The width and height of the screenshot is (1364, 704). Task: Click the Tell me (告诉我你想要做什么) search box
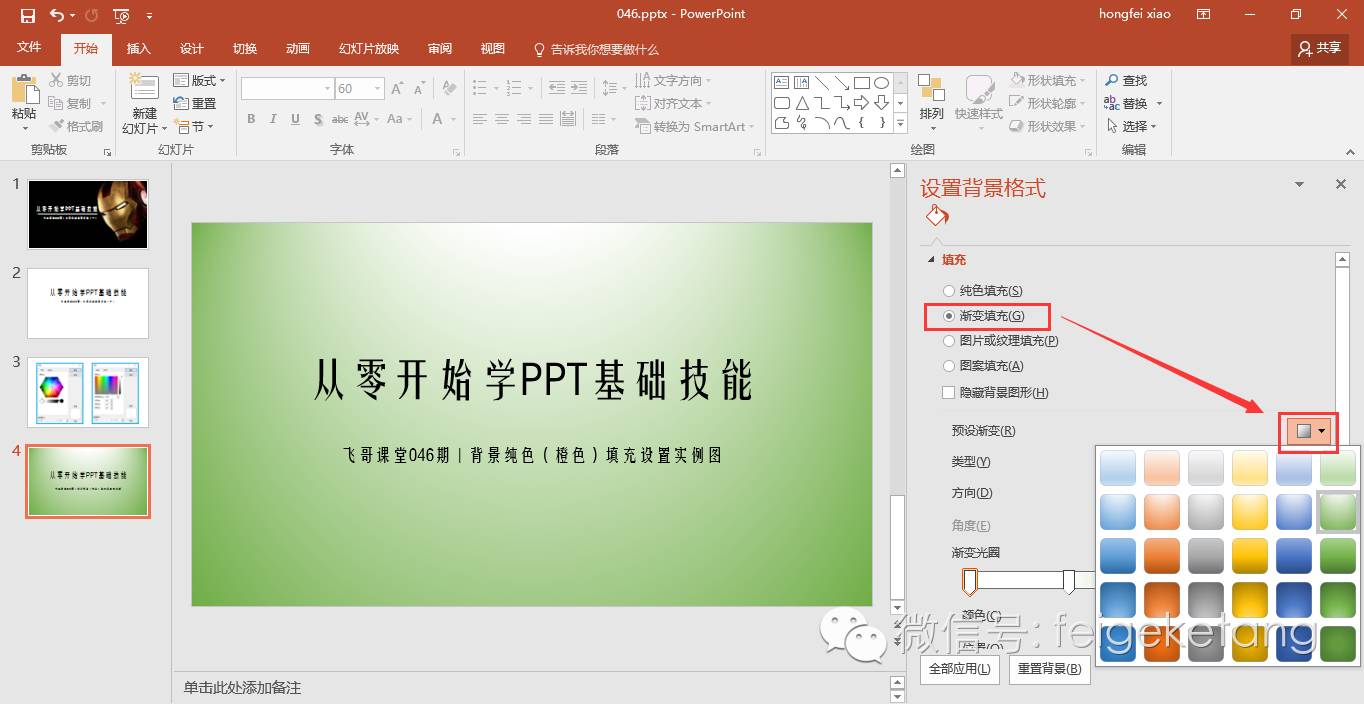tap(596, 49)
